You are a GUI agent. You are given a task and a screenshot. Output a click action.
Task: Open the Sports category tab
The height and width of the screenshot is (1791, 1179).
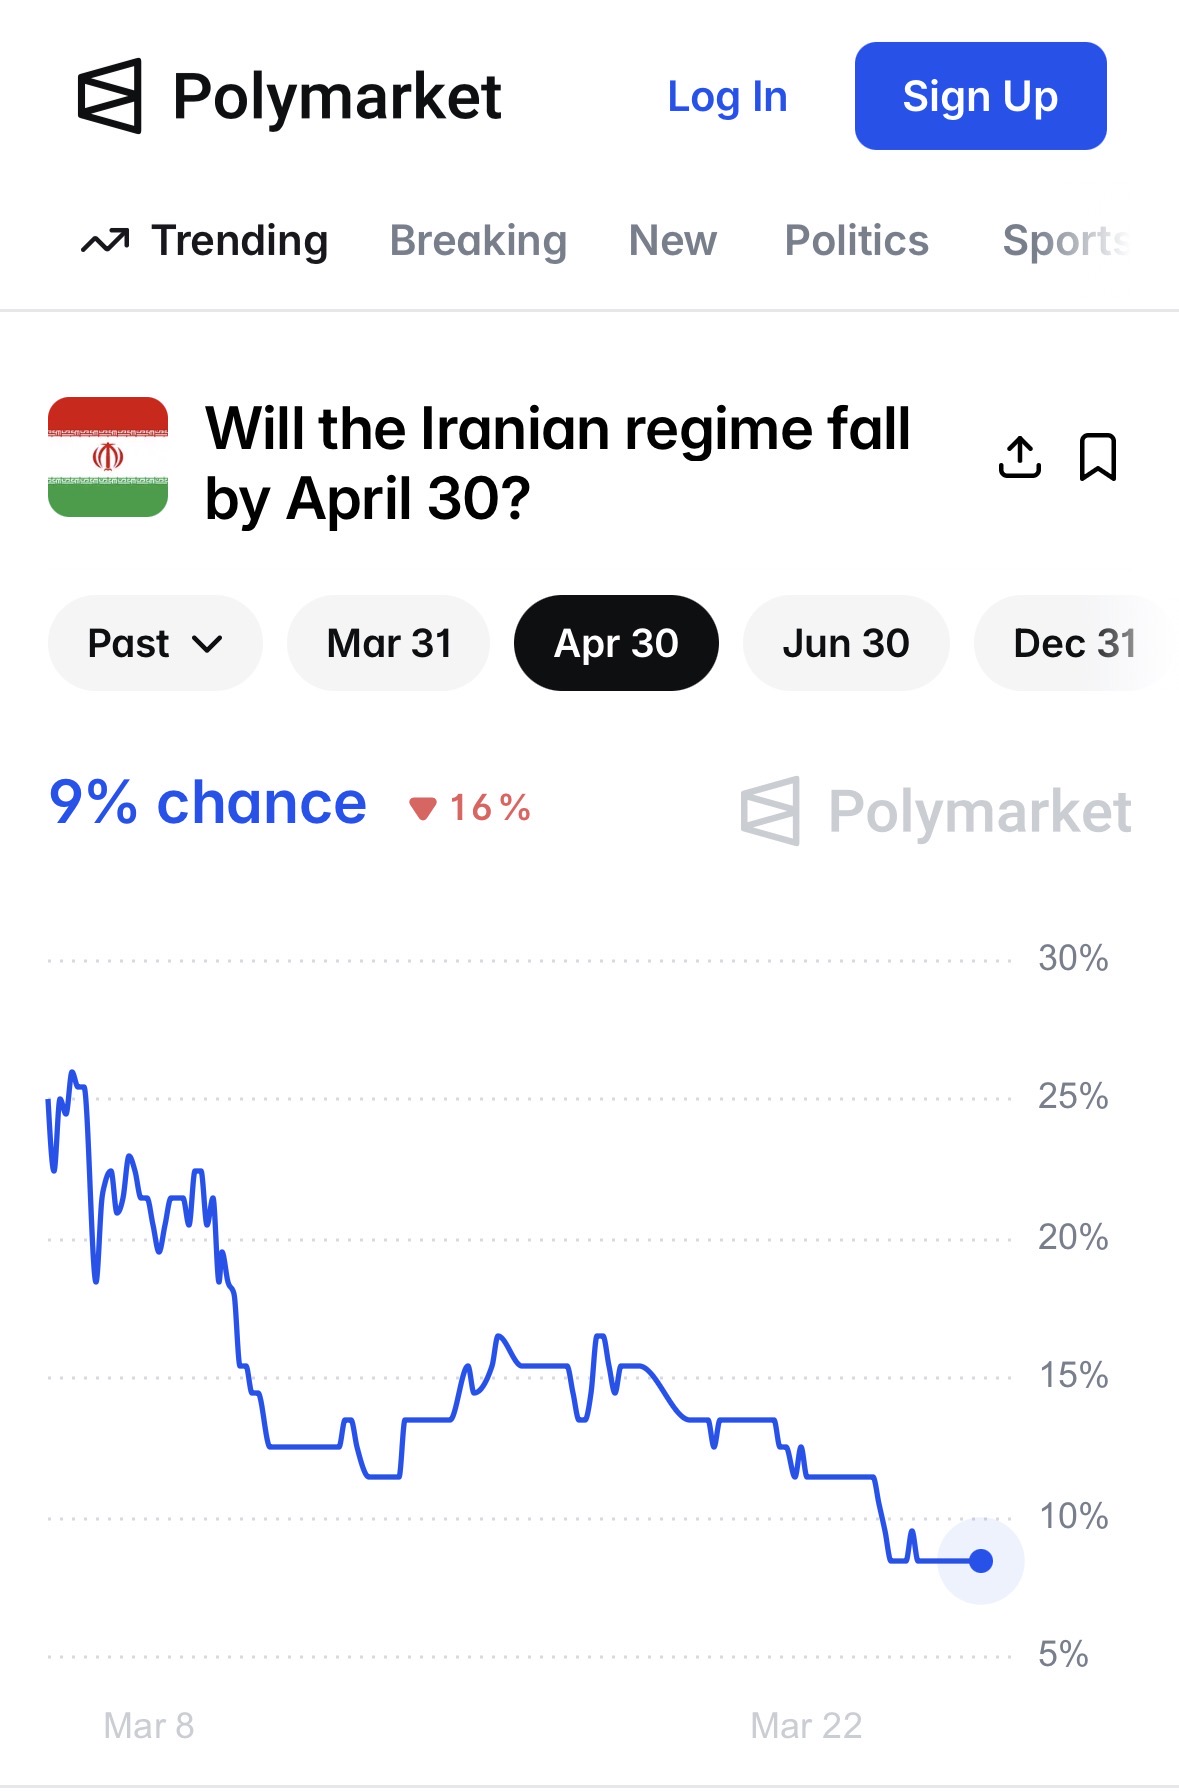pyautogui.click(x=1065, y=241)
